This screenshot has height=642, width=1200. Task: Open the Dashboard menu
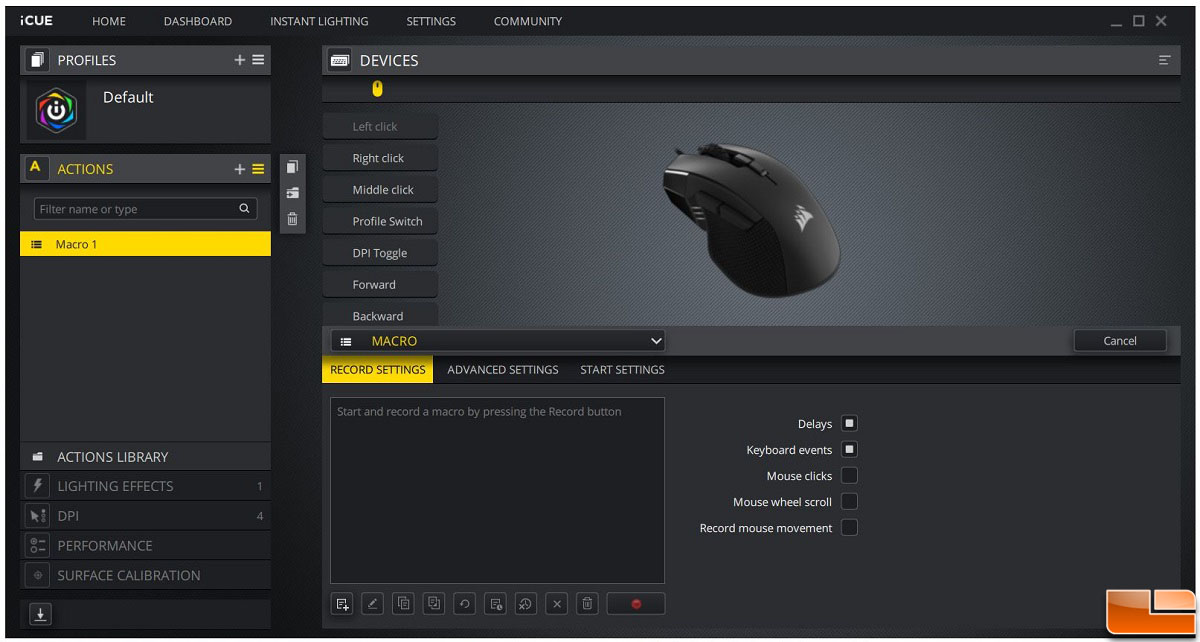click(198, 21)
